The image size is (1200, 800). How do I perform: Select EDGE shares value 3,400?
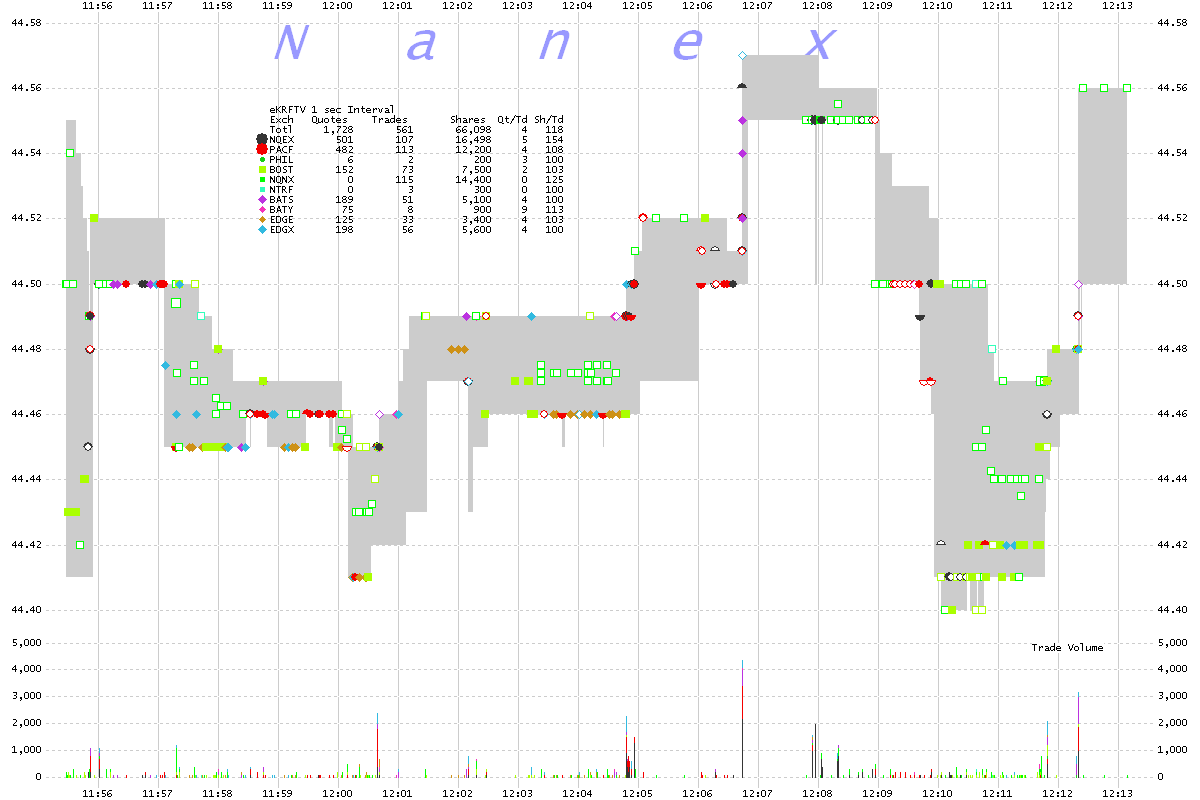(x=476, y=219)
